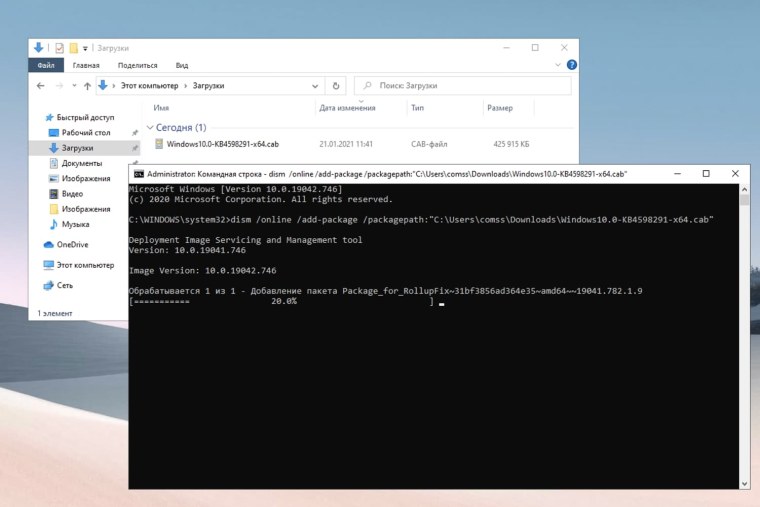This screenshot has height=507, width=760.
Task: Open the Поделиться ribbon tab
Action: 138,66
